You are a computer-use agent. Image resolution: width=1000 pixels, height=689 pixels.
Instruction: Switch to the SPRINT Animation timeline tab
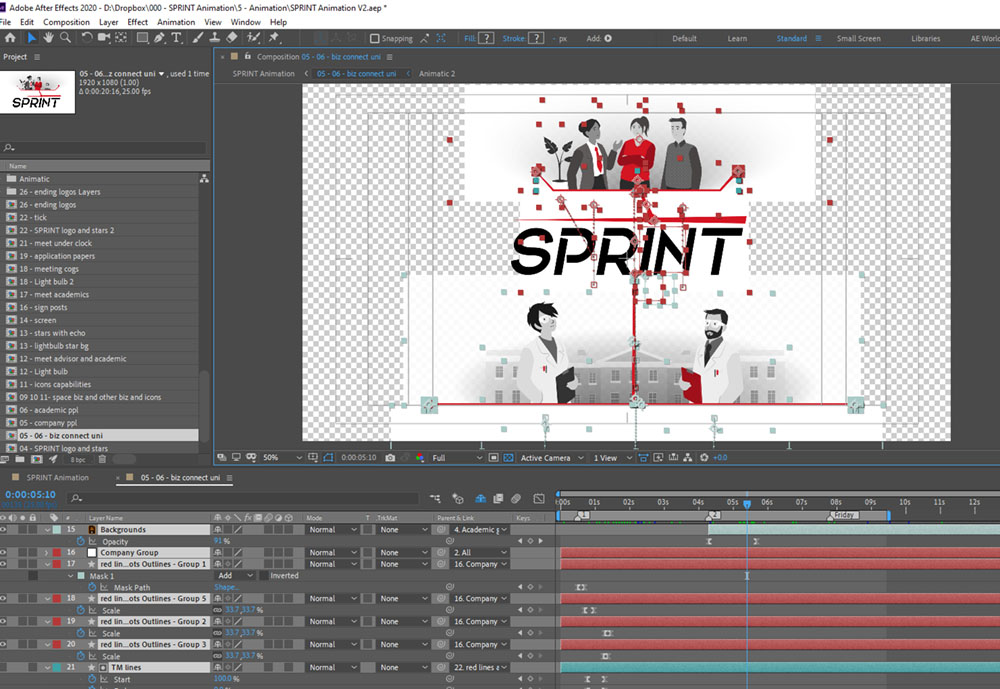tap(57, 477)
